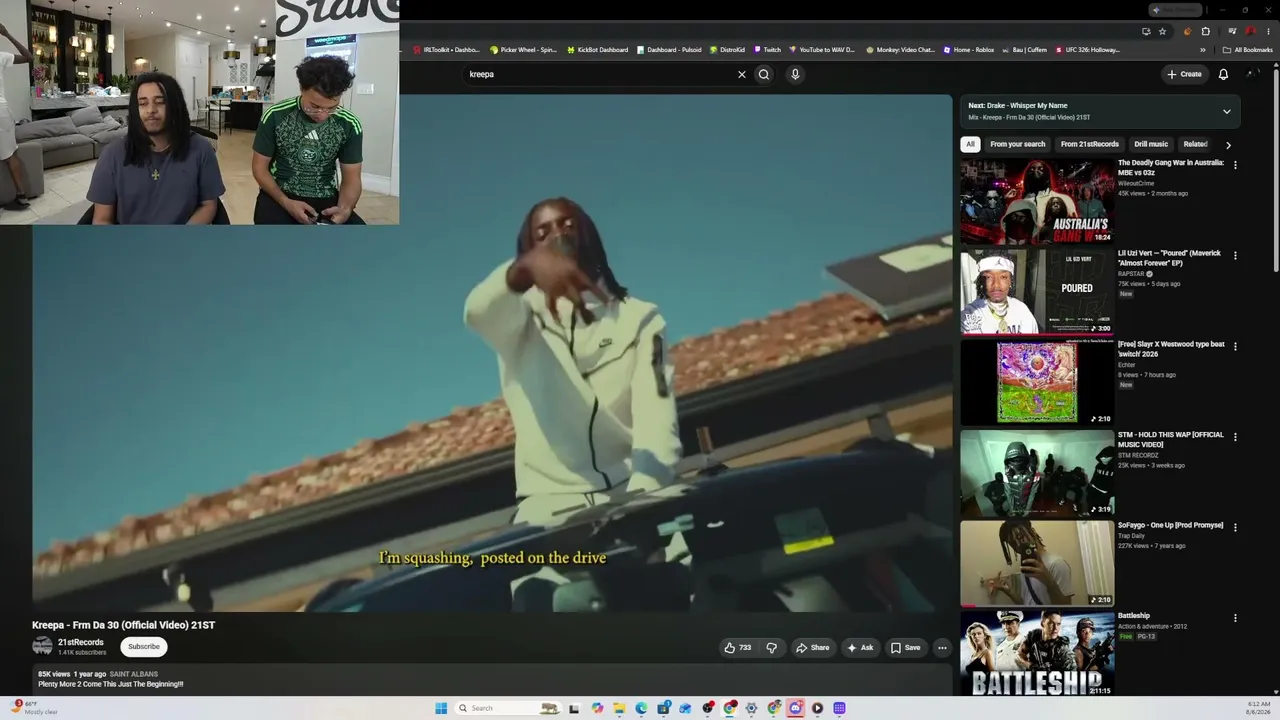Open the Chrome three-dot menu
Screen dimensions: 1280x720
click(x=1268, y=31)
